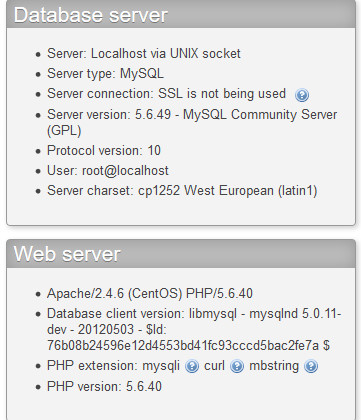Screen dimensions: 361x420
Task: Click the Database client version libmysql line
Action: [194, 329]
